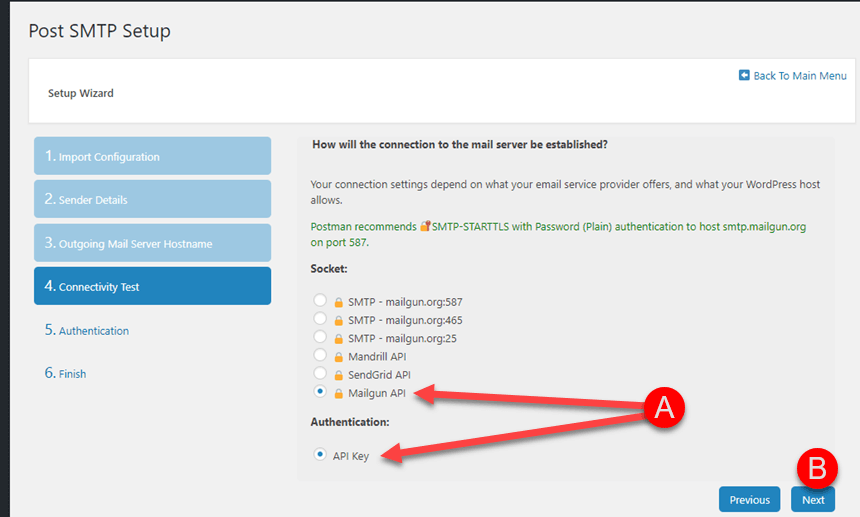Click the Postman recommends SMTP-STARTTLS text
860x517 pixels.
pyautogui.click(x=558, y=234)
